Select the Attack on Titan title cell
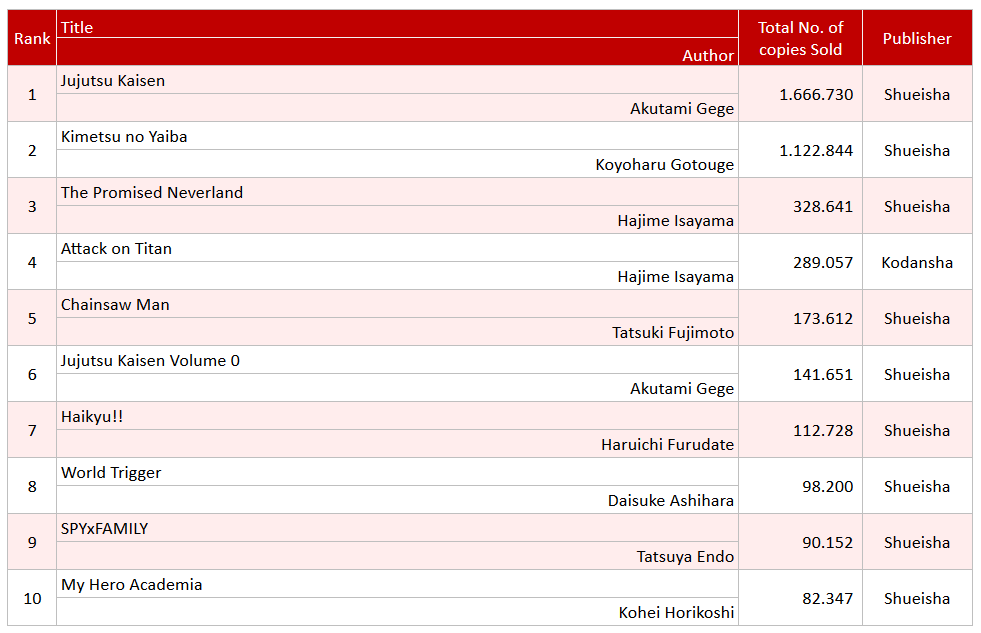Image resolution: width=981 pixels, height=633 pixels. (397, 248)
